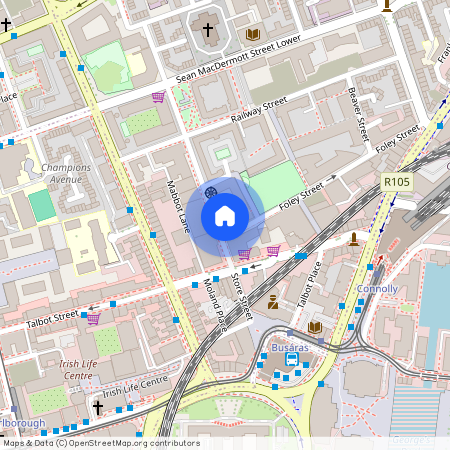Click the Champions Avenue label
The width and height of the screenshot is (450, 450).
(66, 173)
